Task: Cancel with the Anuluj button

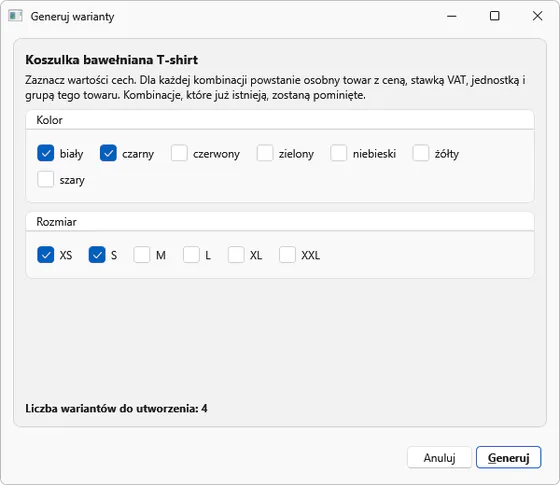Action: pos(439,458)
